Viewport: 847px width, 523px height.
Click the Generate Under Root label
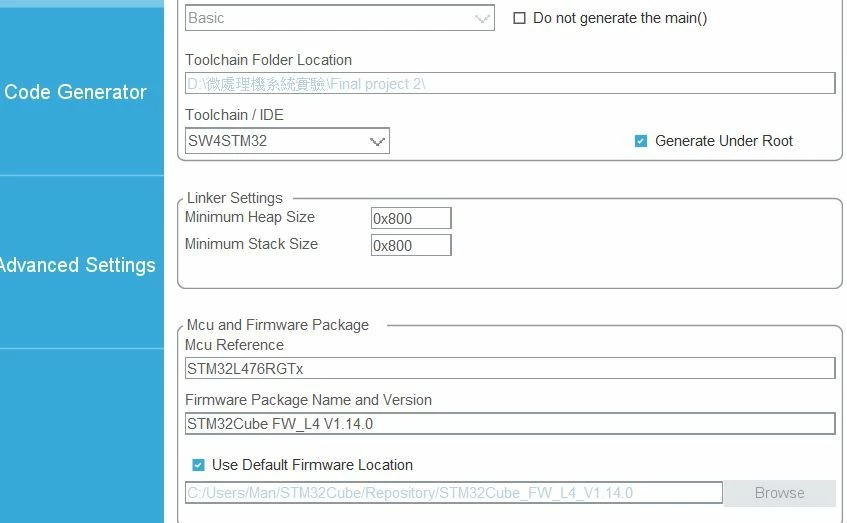point(724,141)
